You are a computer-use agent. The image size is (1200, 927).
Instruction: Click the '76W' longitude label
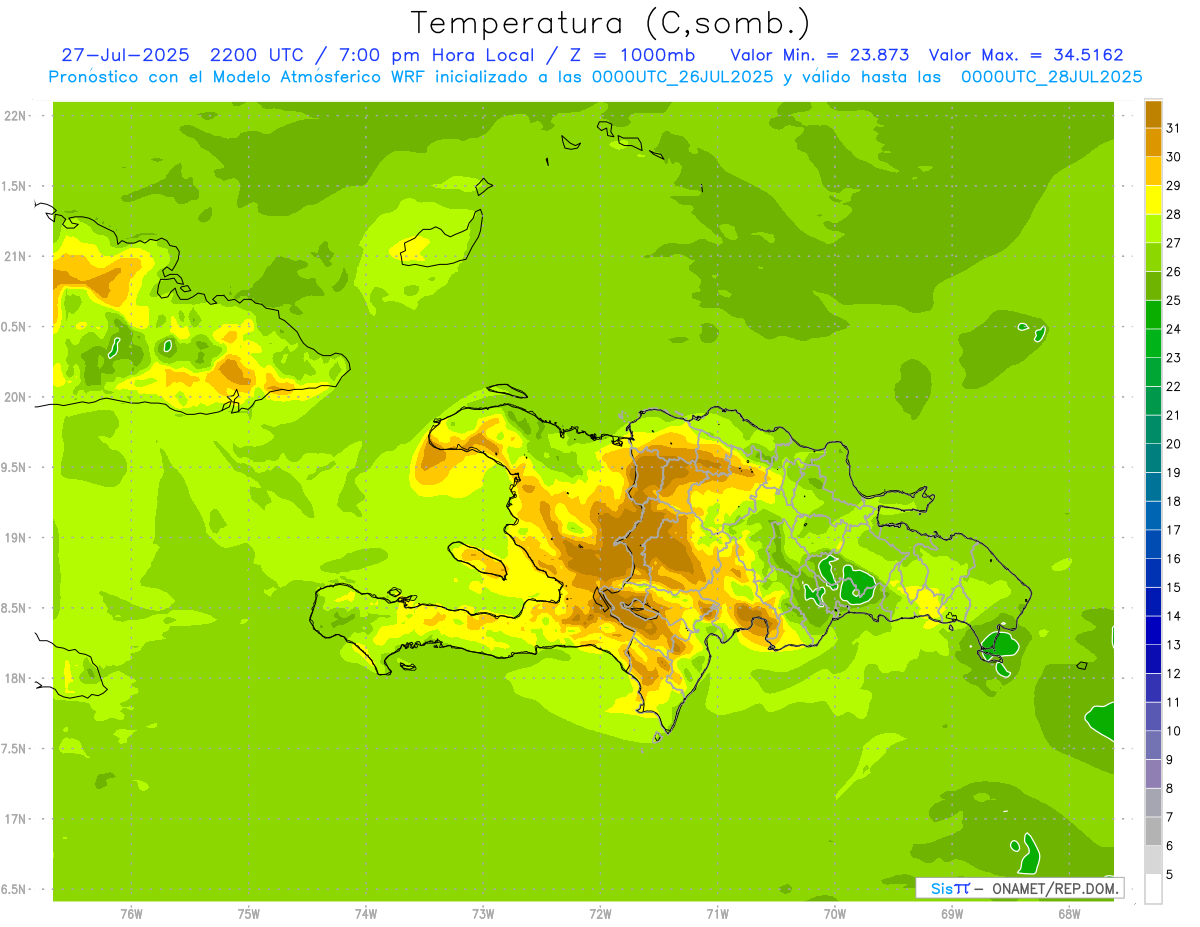tap(131, 913)
